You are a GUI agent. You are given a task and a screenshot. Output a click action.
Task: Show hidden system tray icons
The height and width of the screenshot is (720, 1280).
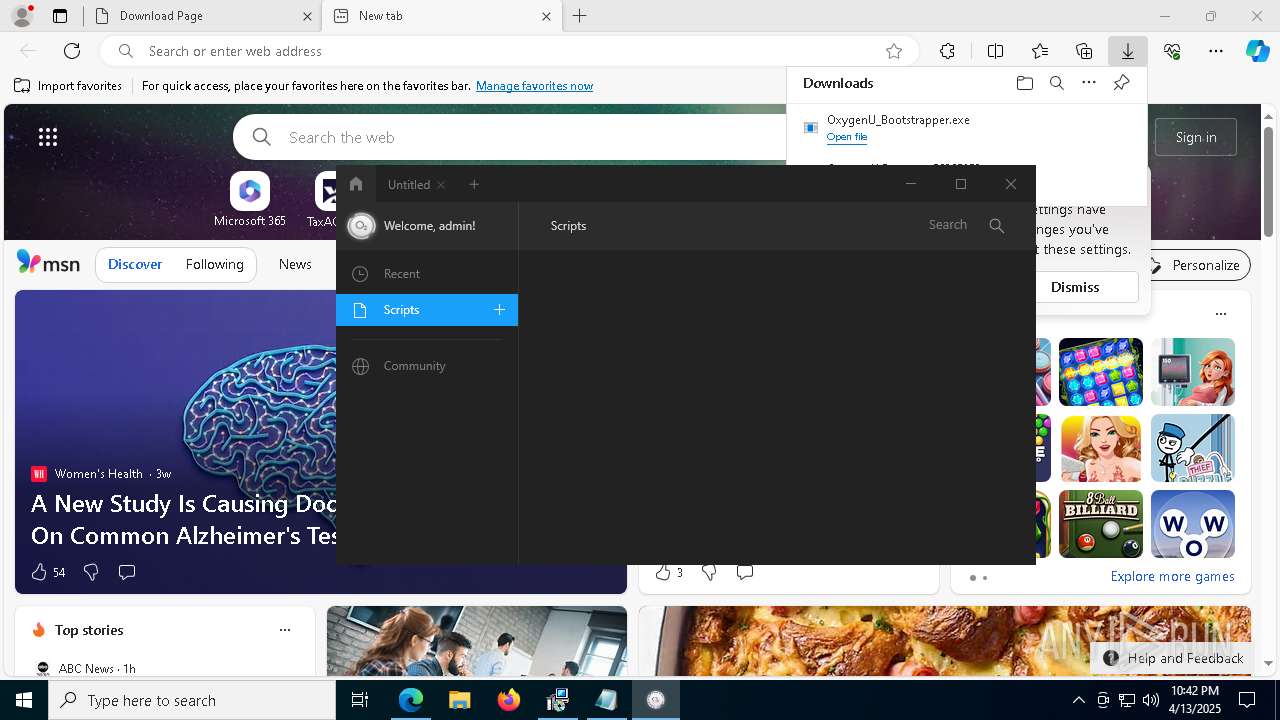coord(1078,700)
